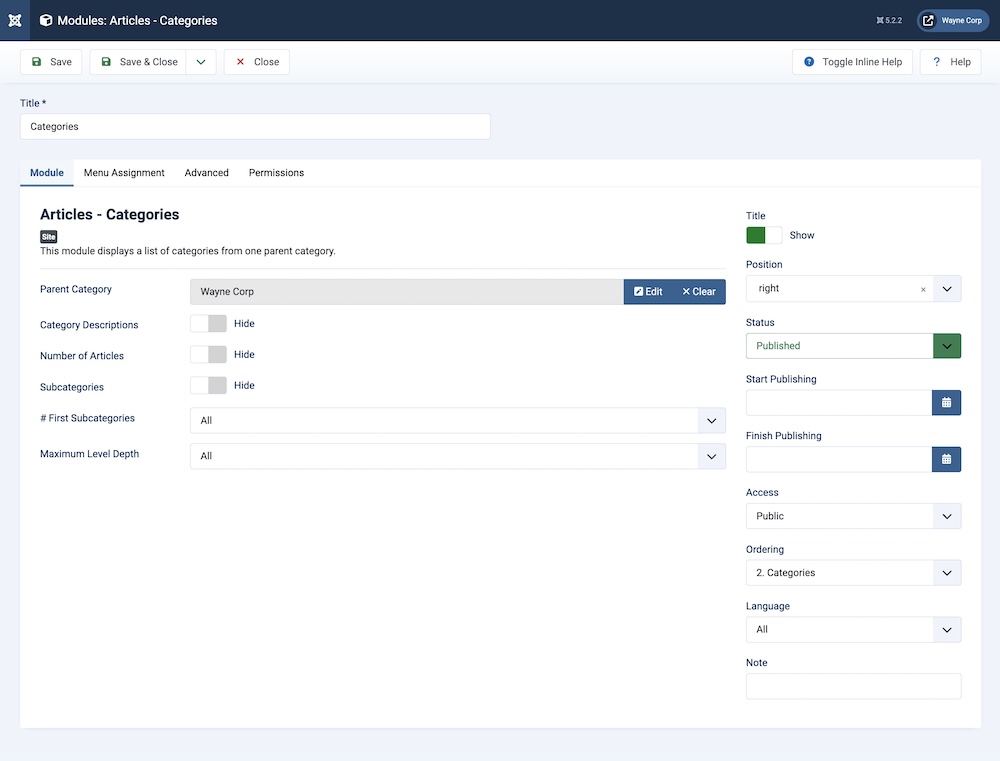
Task: Click the Close button with red X
Action: tap(256, 62)
